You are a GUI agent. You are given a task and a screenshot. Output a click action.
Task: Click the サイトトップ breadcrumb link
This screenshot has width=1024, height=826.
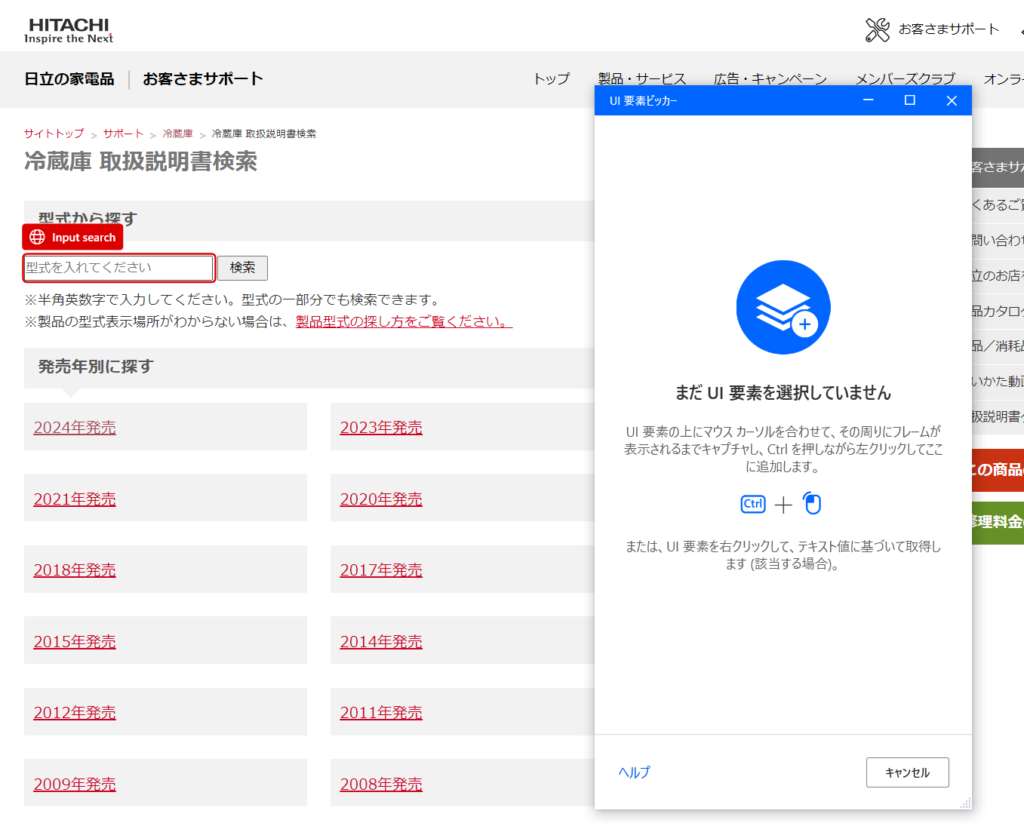(x=54, y=133)
